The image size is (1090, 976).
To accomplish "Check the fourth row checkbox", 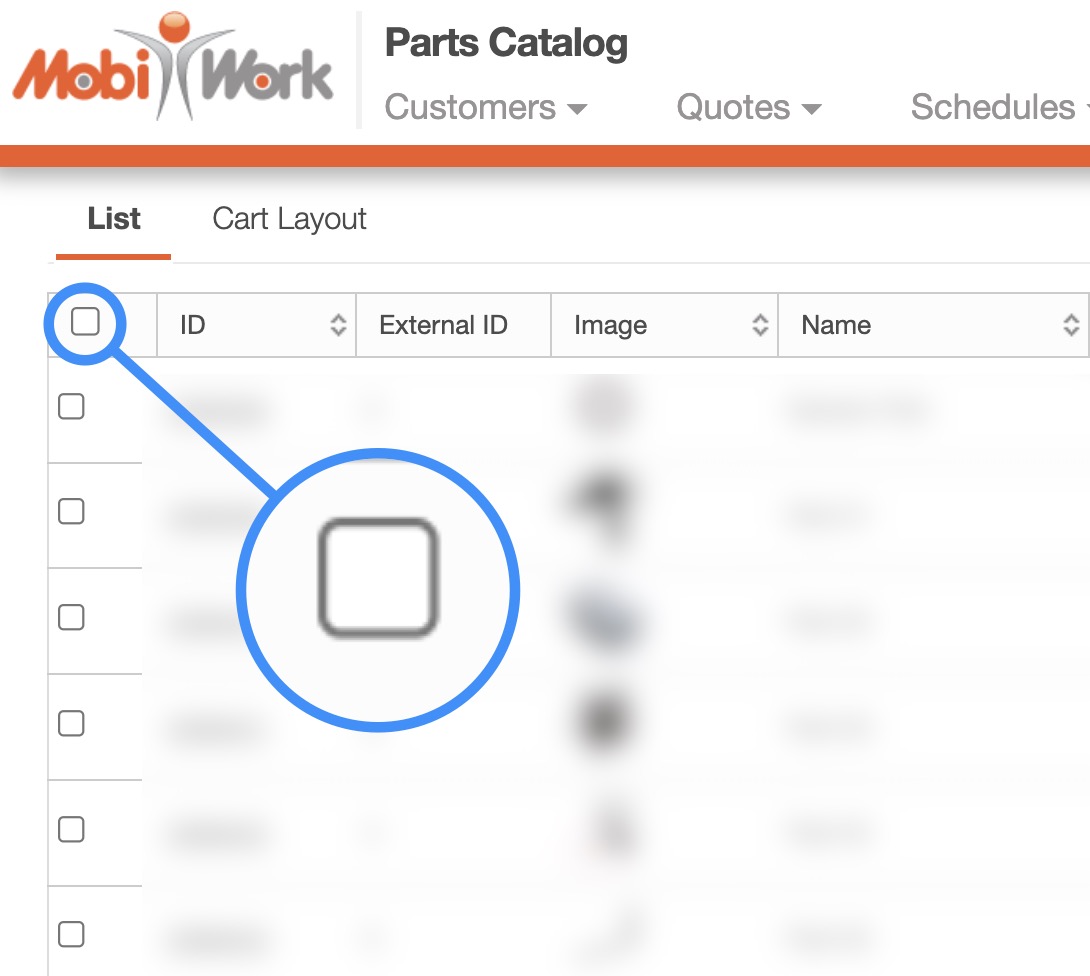I will tap(71, 723).
